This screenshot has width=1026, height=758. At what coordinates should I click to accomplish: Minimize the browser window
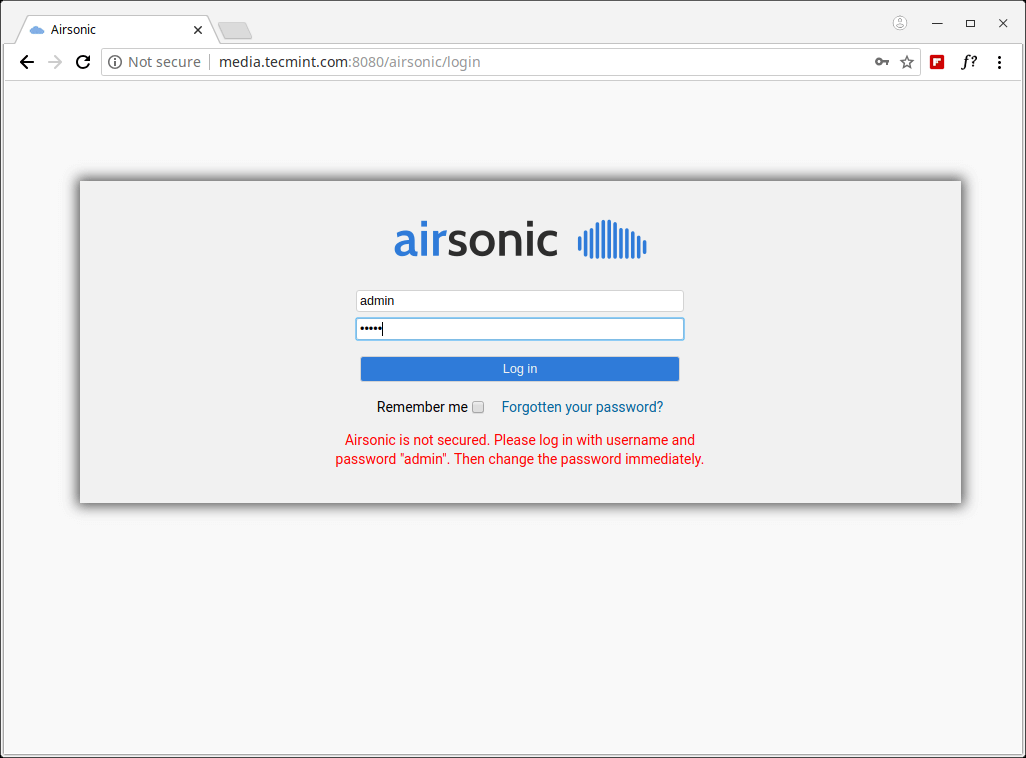click(937, 24)
